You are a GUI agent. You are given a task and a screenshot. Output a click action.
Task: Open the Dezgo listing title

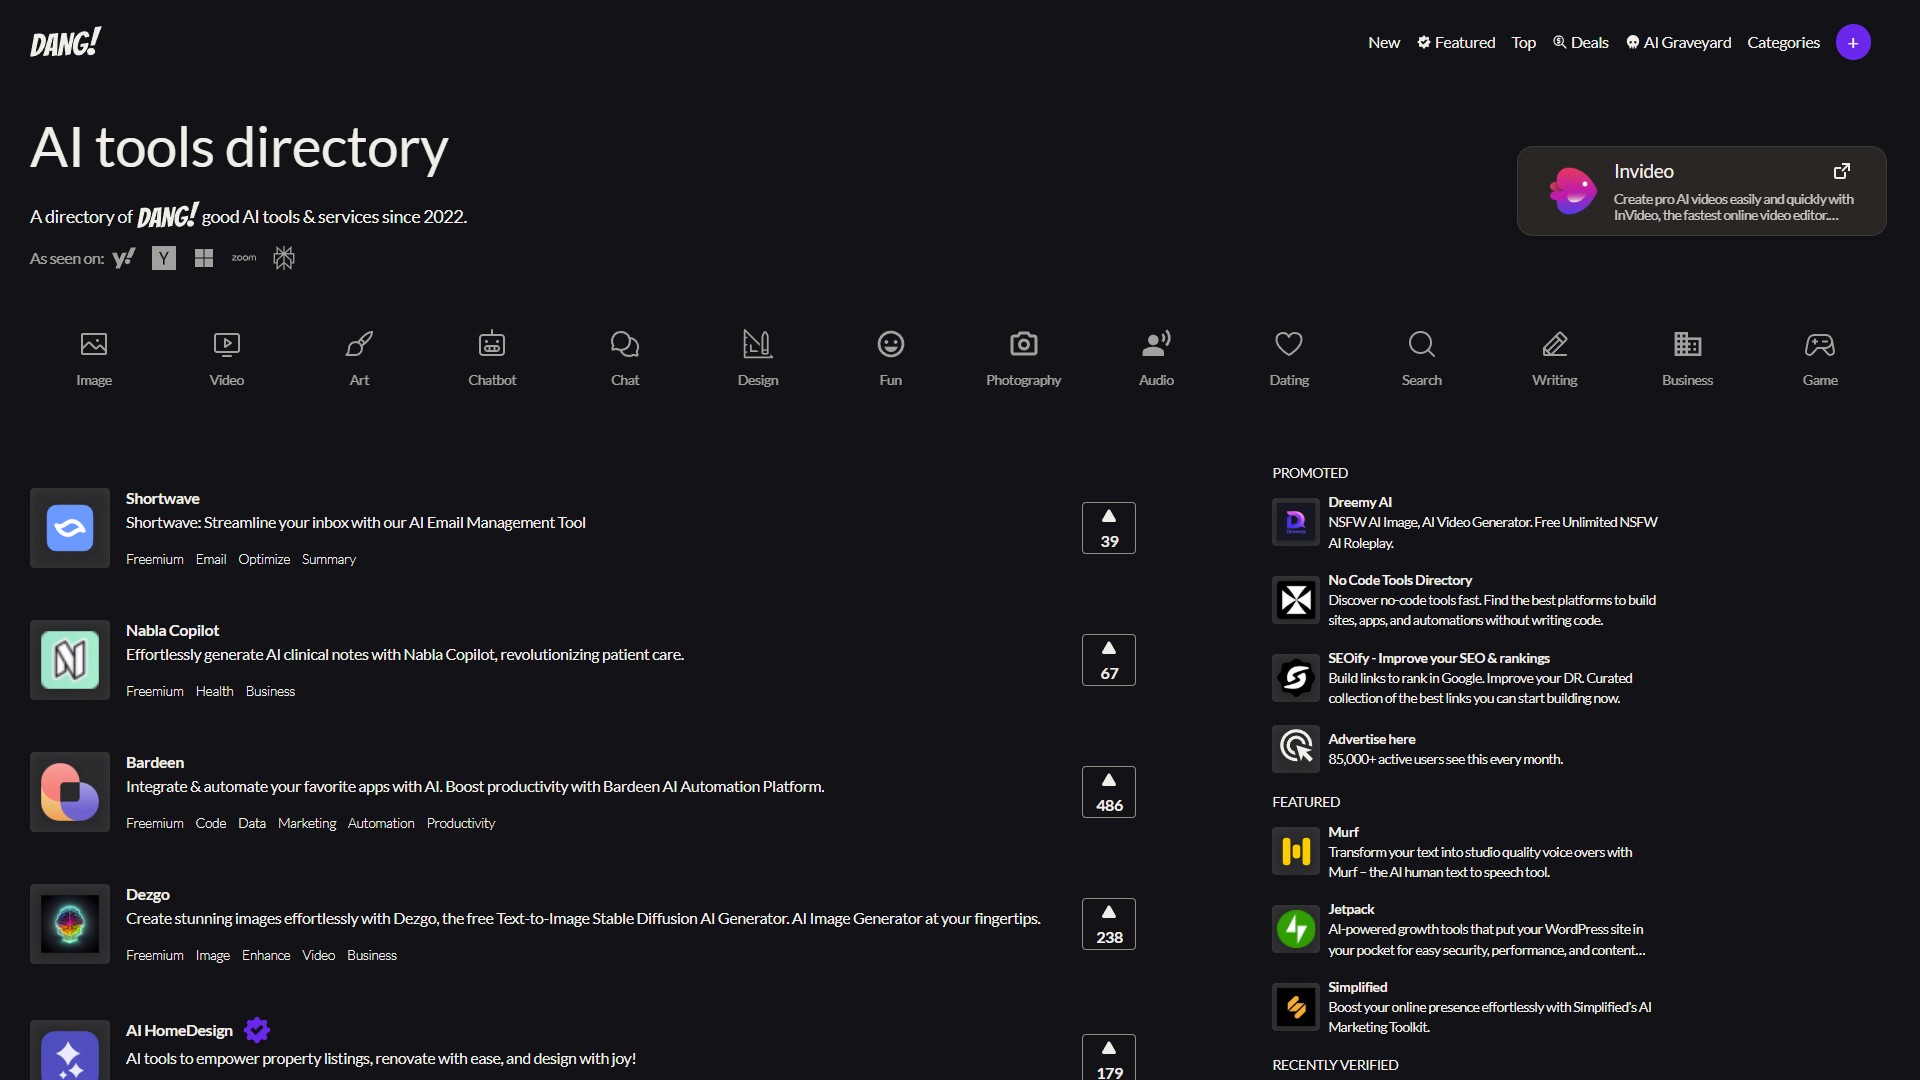[x=148, y=894]
